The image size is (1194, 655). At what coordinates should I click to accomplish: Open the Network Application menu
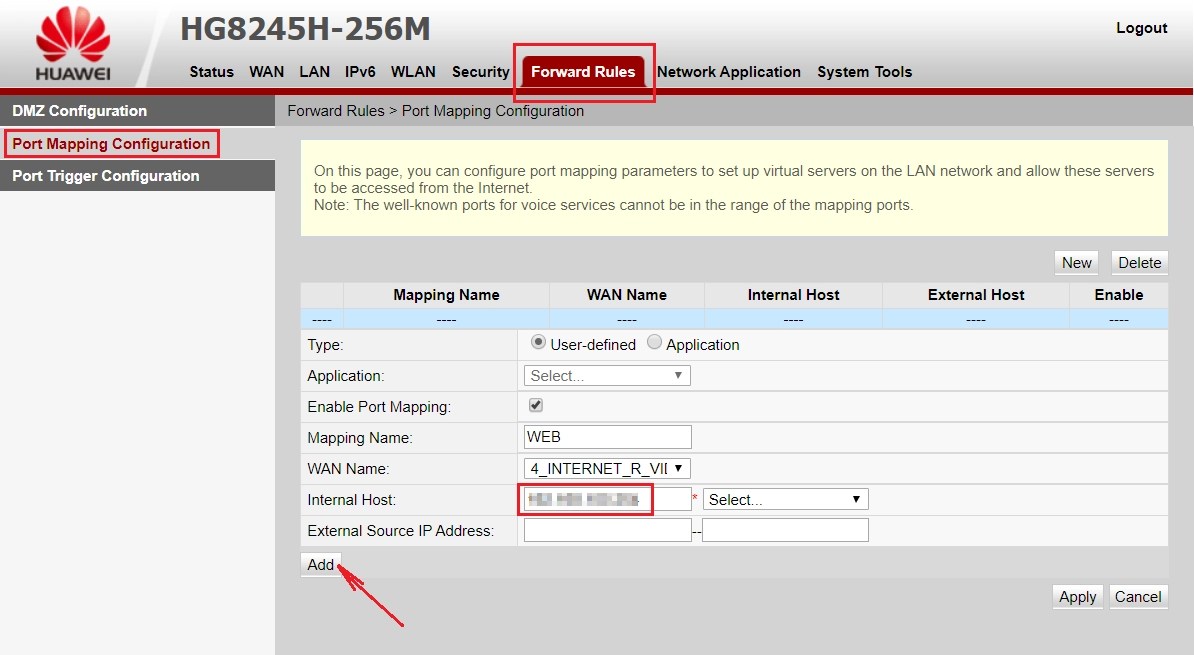click(x=729, y=71)
